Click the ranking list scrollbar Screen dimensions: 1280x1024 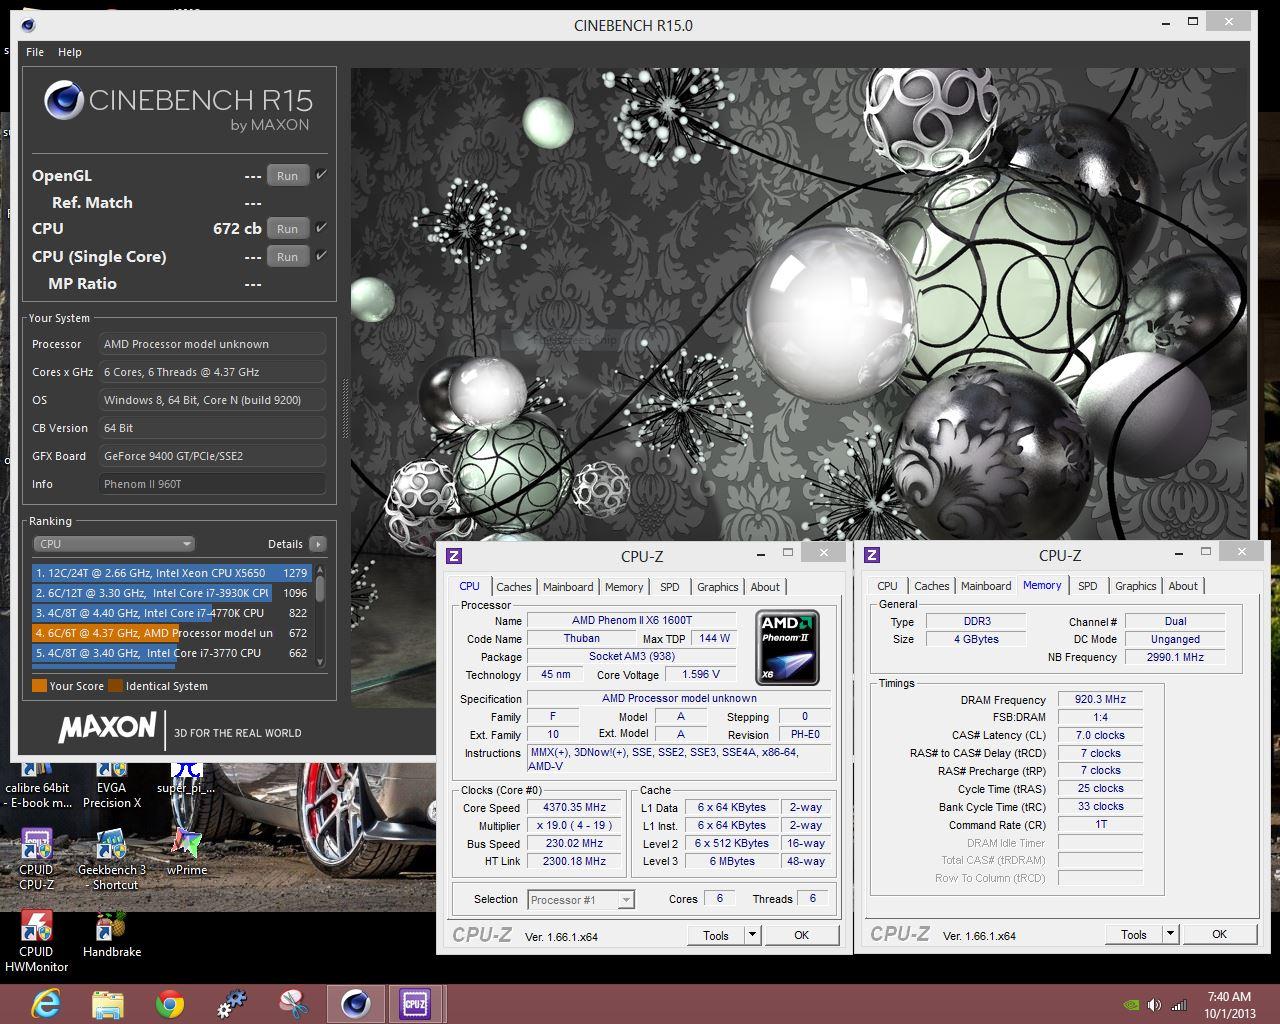pos(320,615)
